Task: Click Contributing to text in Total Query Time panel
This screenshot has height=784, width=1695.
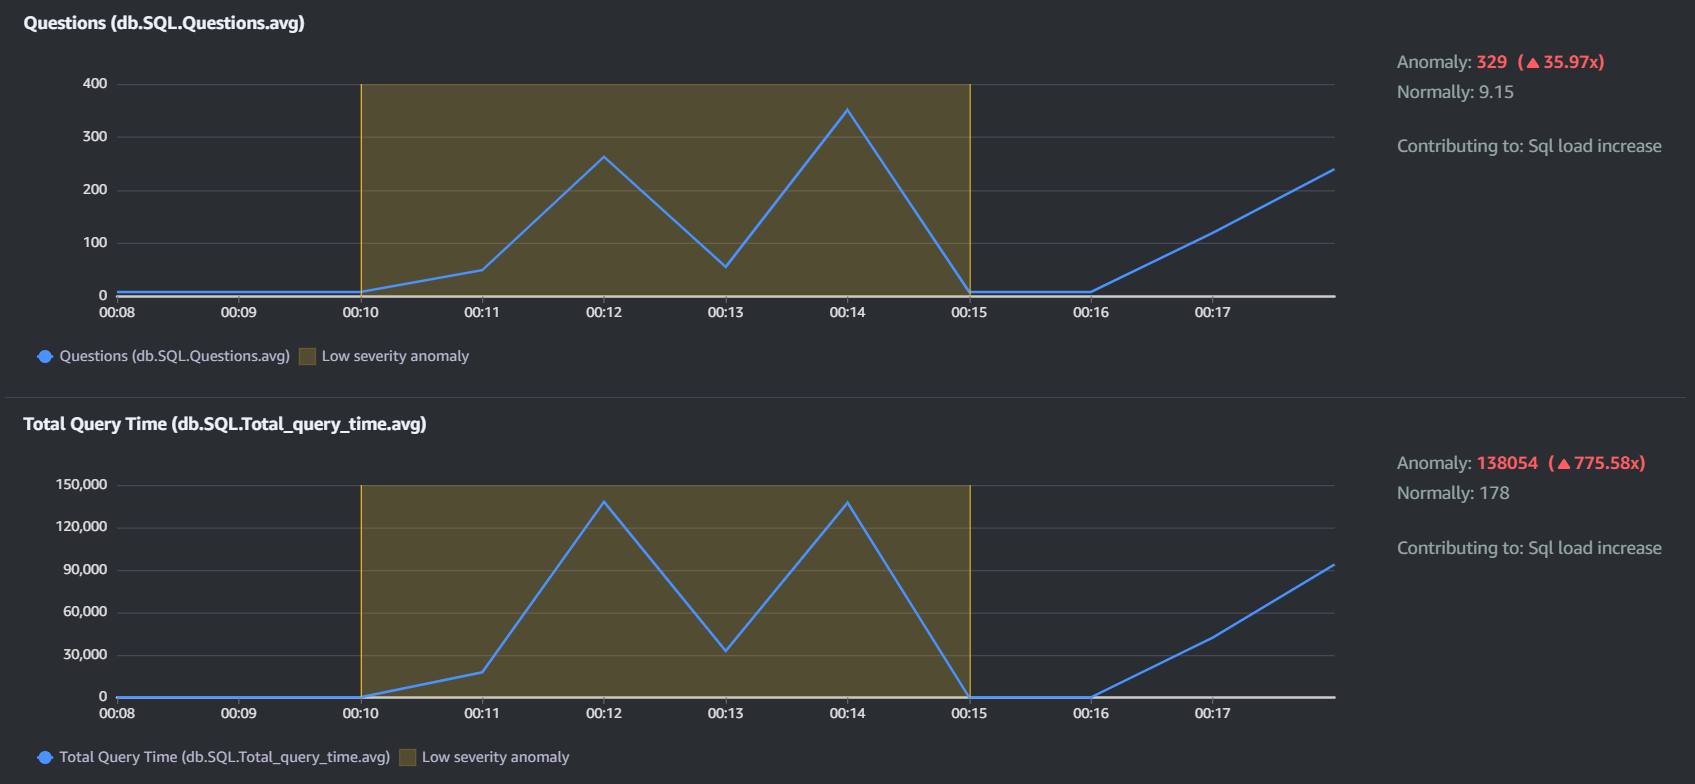Action: pyautogui.click(x=1529, y=548)
